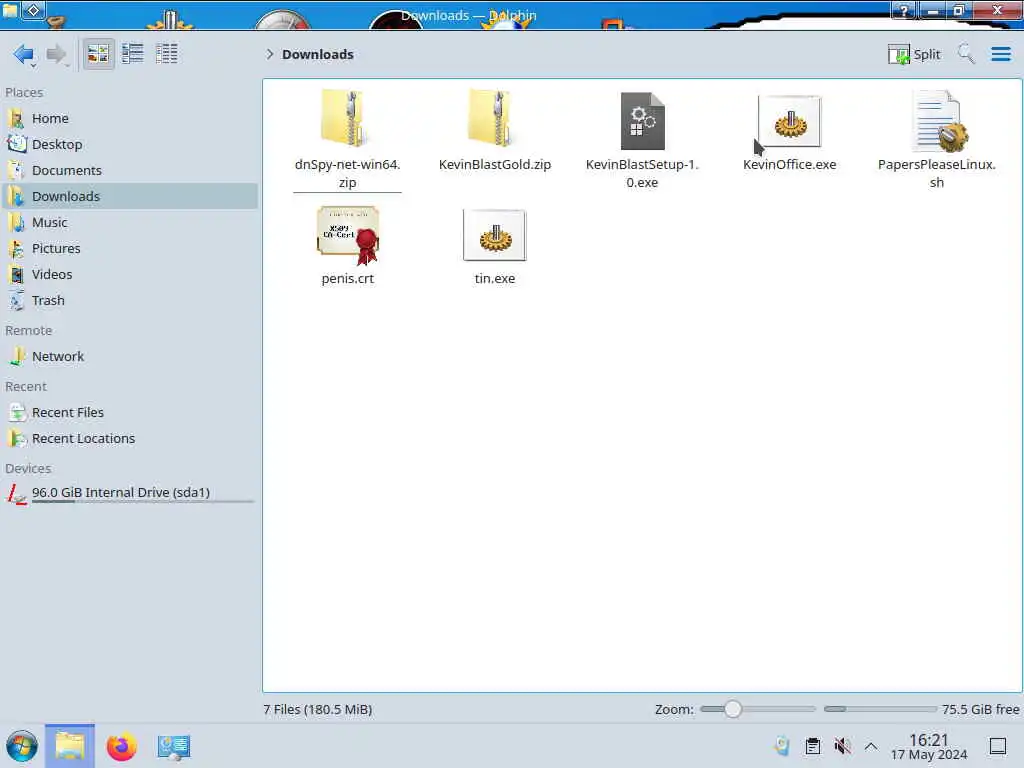Image resolution: width=1024 pixels, height=768 pixels.
Task: Click the muted volume tray icon
Action: [x=842, y=746]
